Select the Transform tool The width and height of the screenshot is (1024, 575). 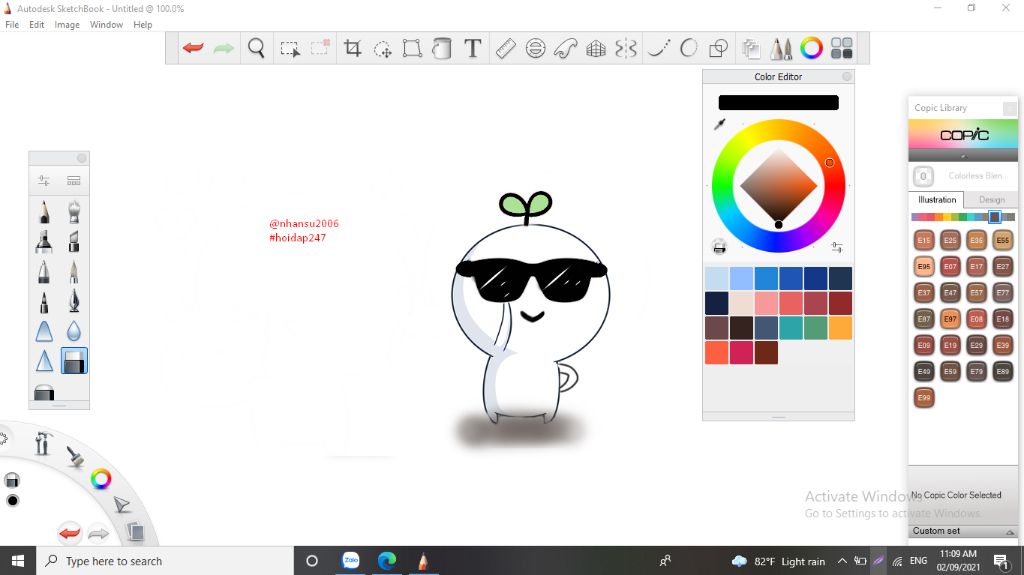point(412,48)
